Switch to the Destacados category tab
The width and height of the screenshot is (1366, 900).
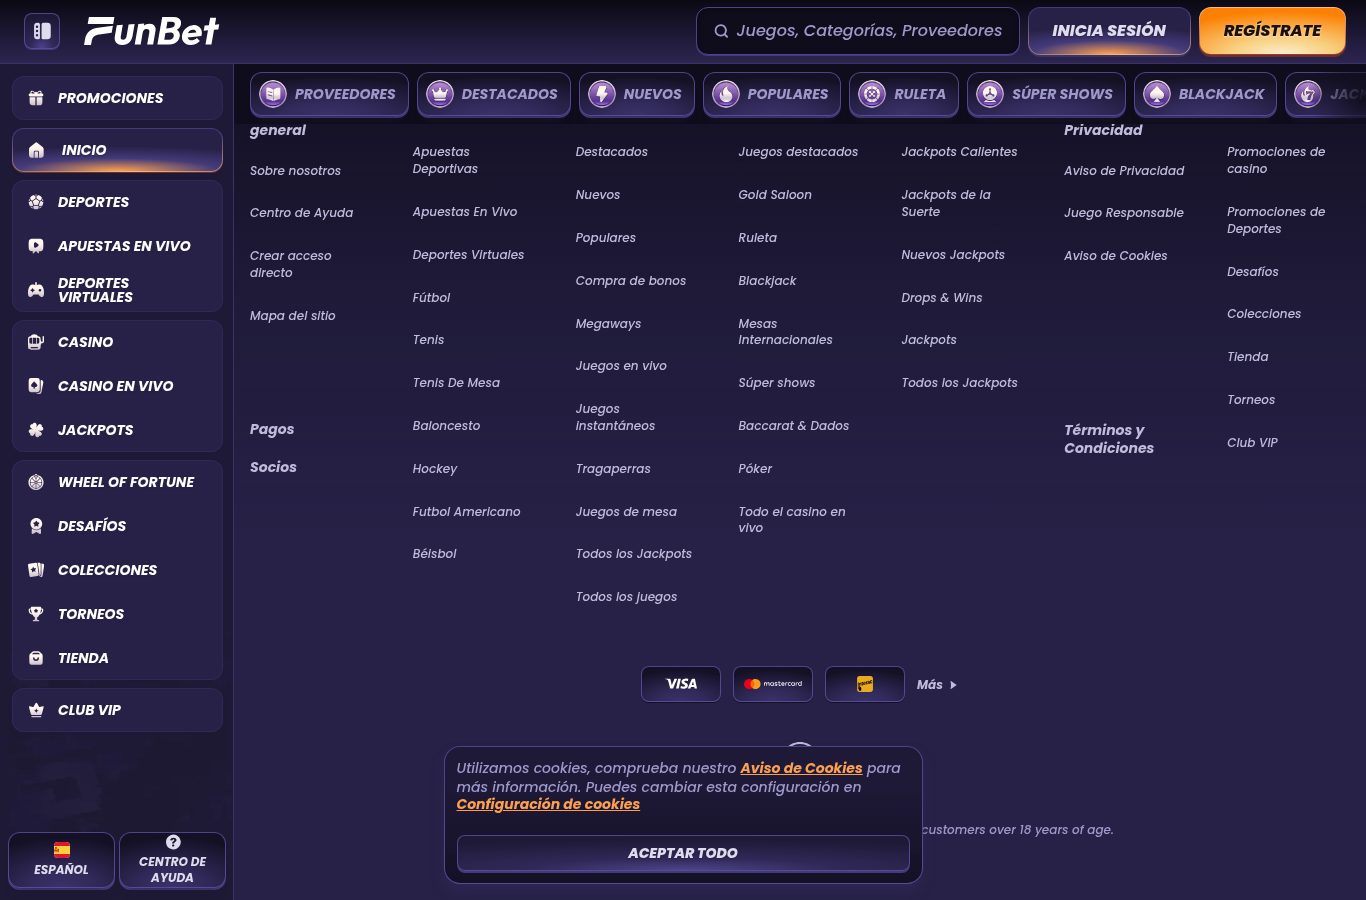(x=494, y=94)
